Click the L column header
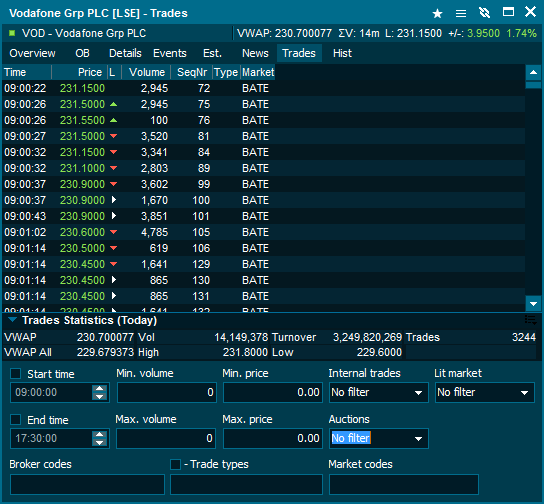544x504 pixels. click(114, 72)
